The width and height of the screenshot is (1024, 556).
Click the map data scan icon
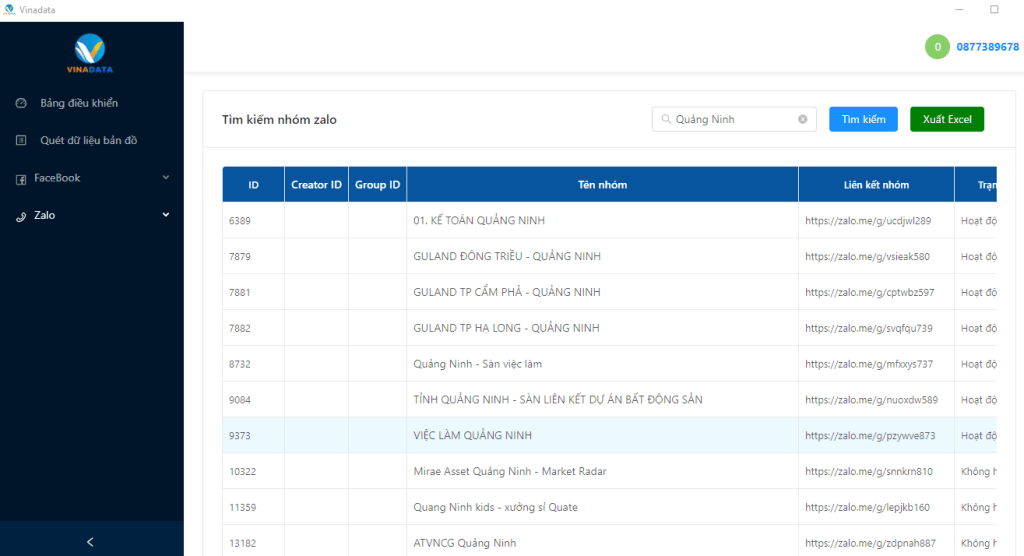[x=22, y=141]
